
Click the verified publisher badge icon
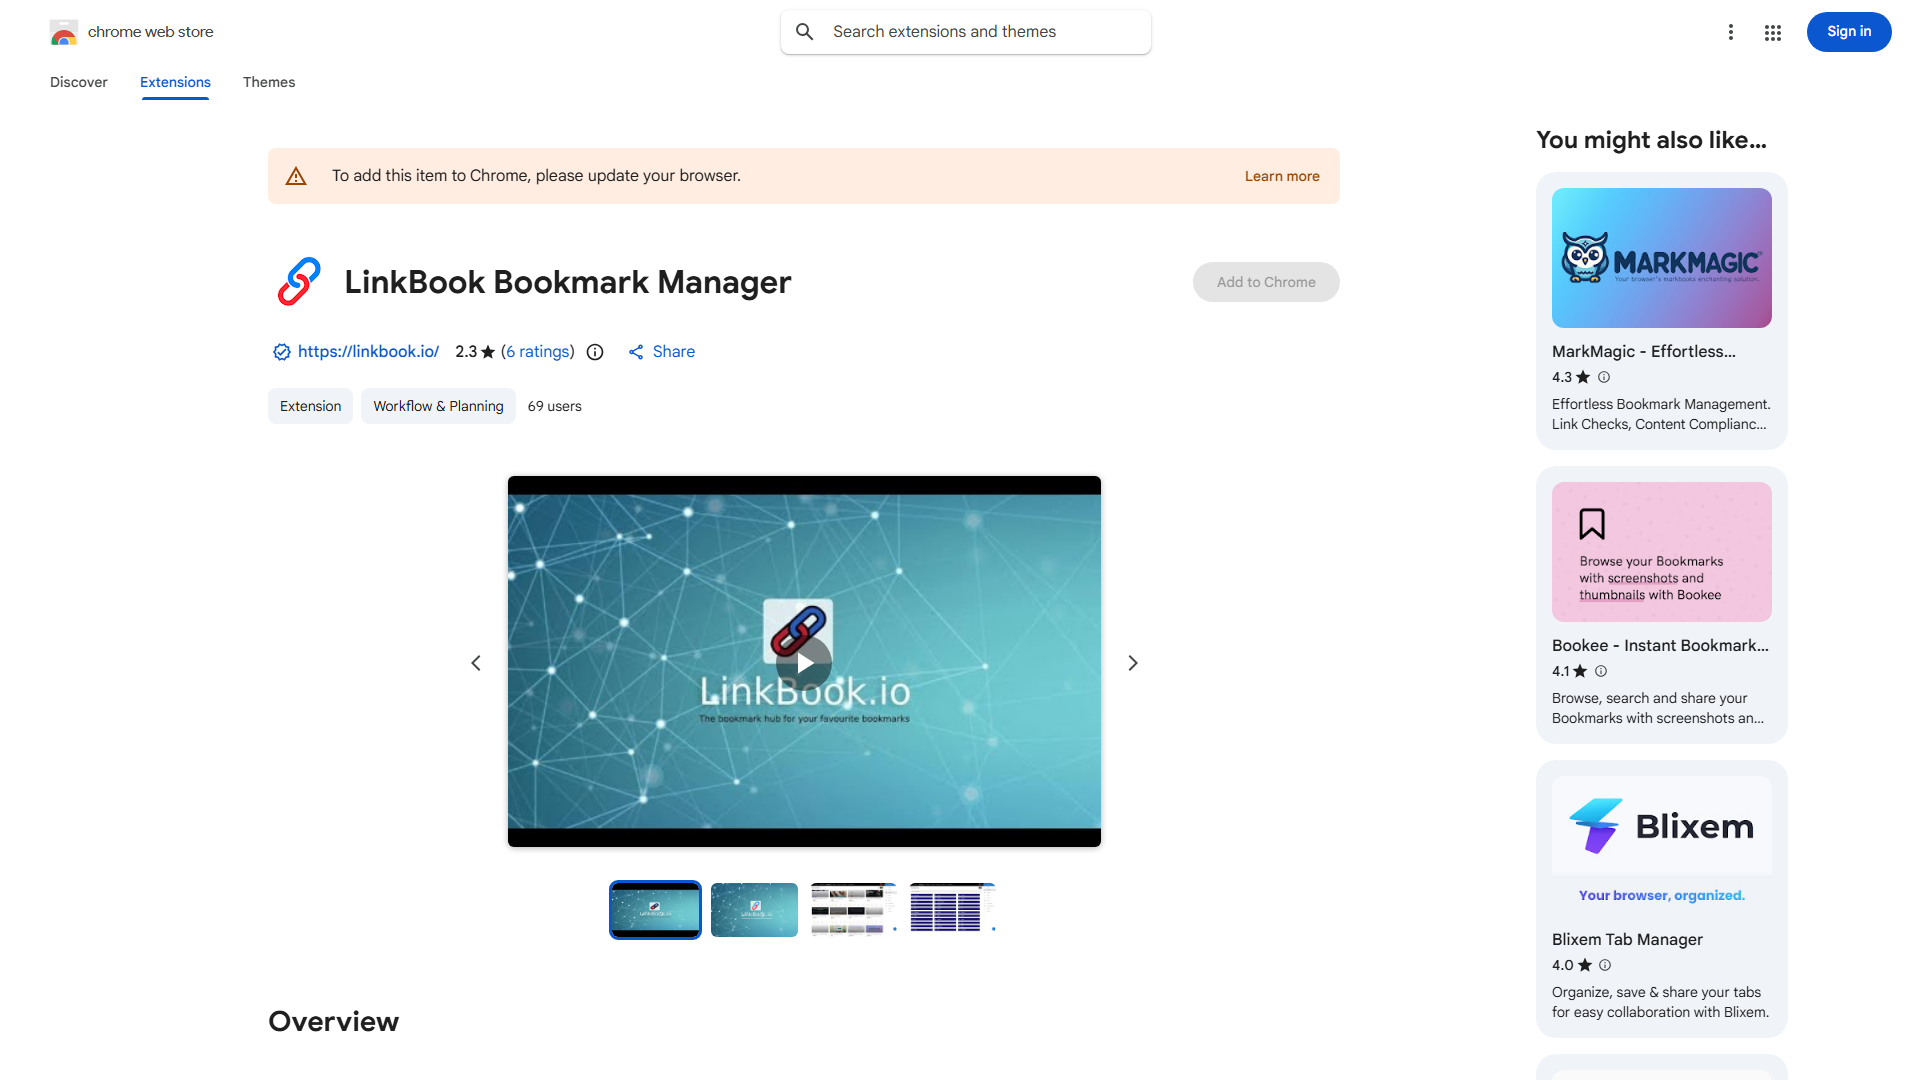[x=281, y=352]
